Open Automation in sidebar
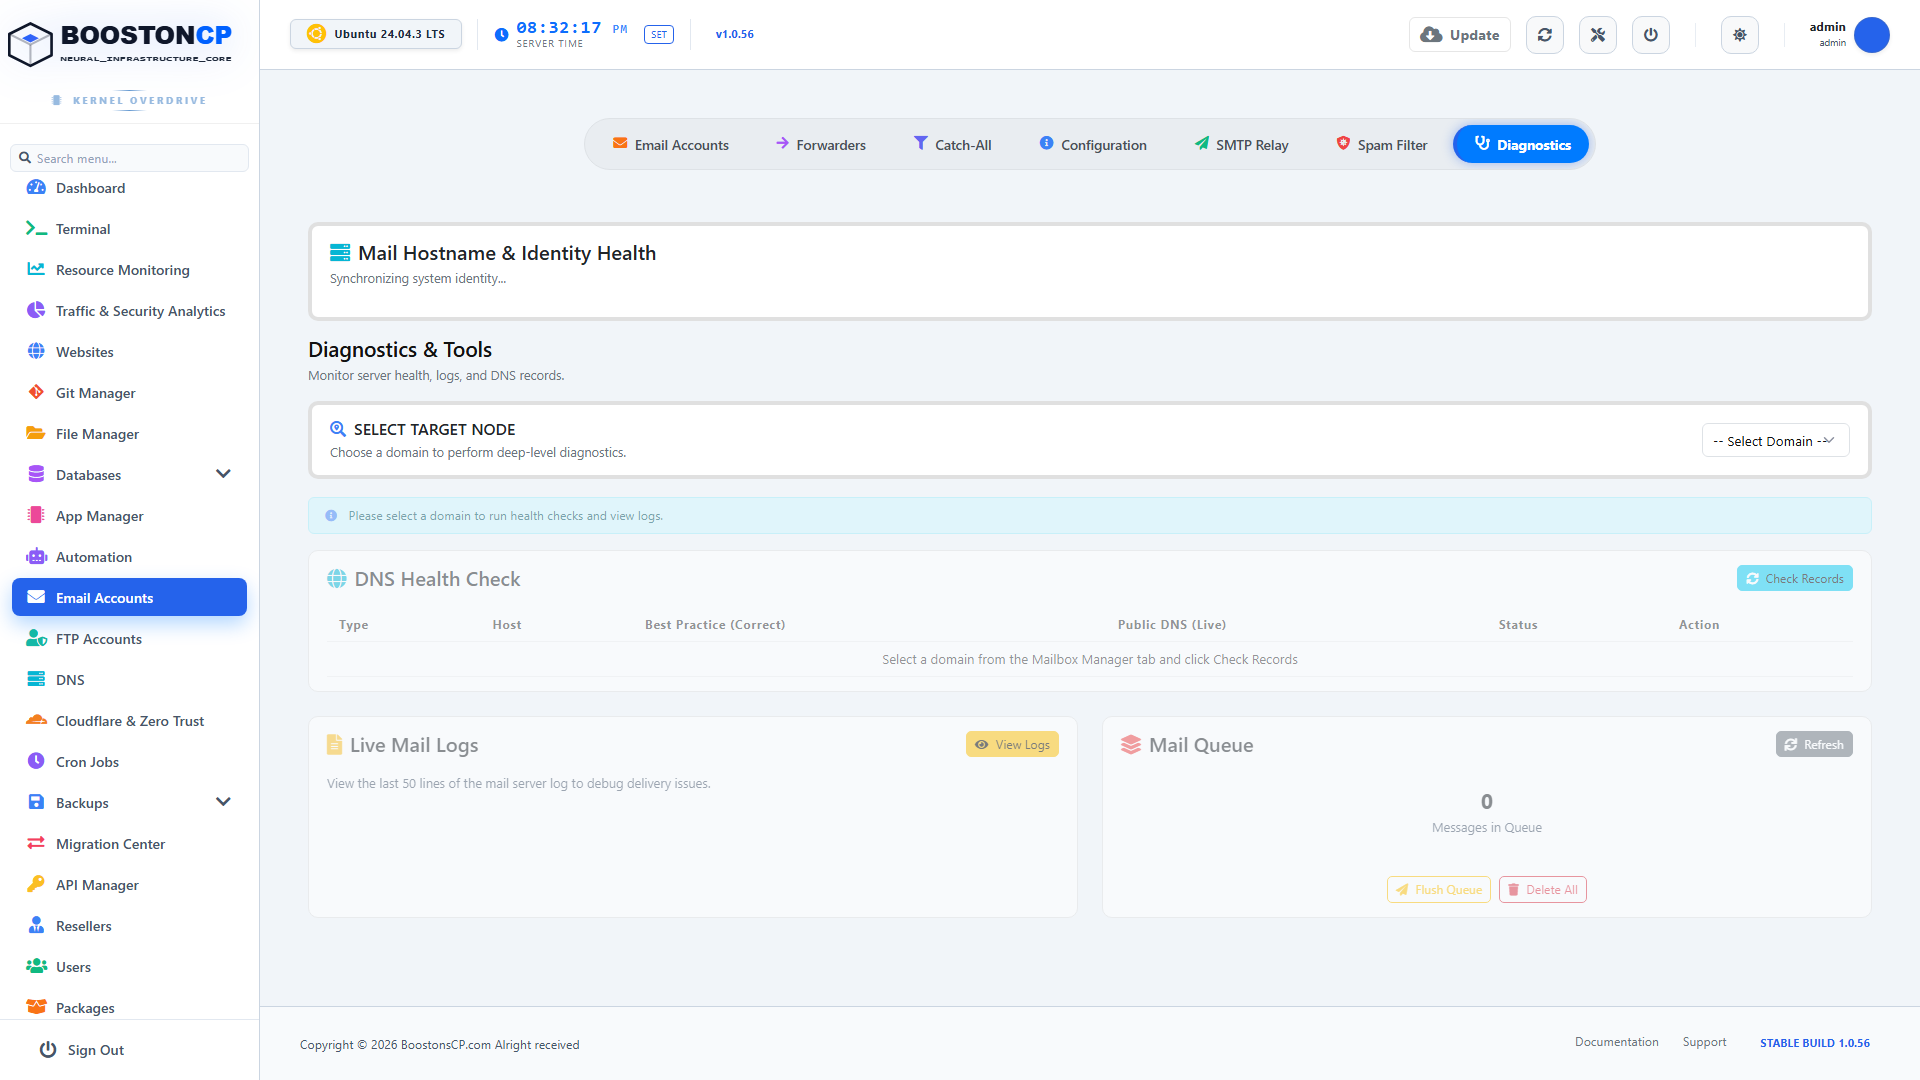 [x=129, y=557]
